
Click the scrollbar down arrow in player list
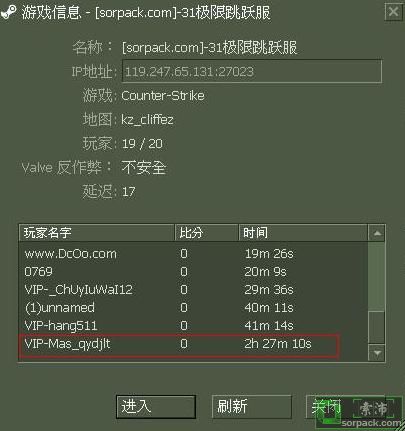[x=377, y=352]
